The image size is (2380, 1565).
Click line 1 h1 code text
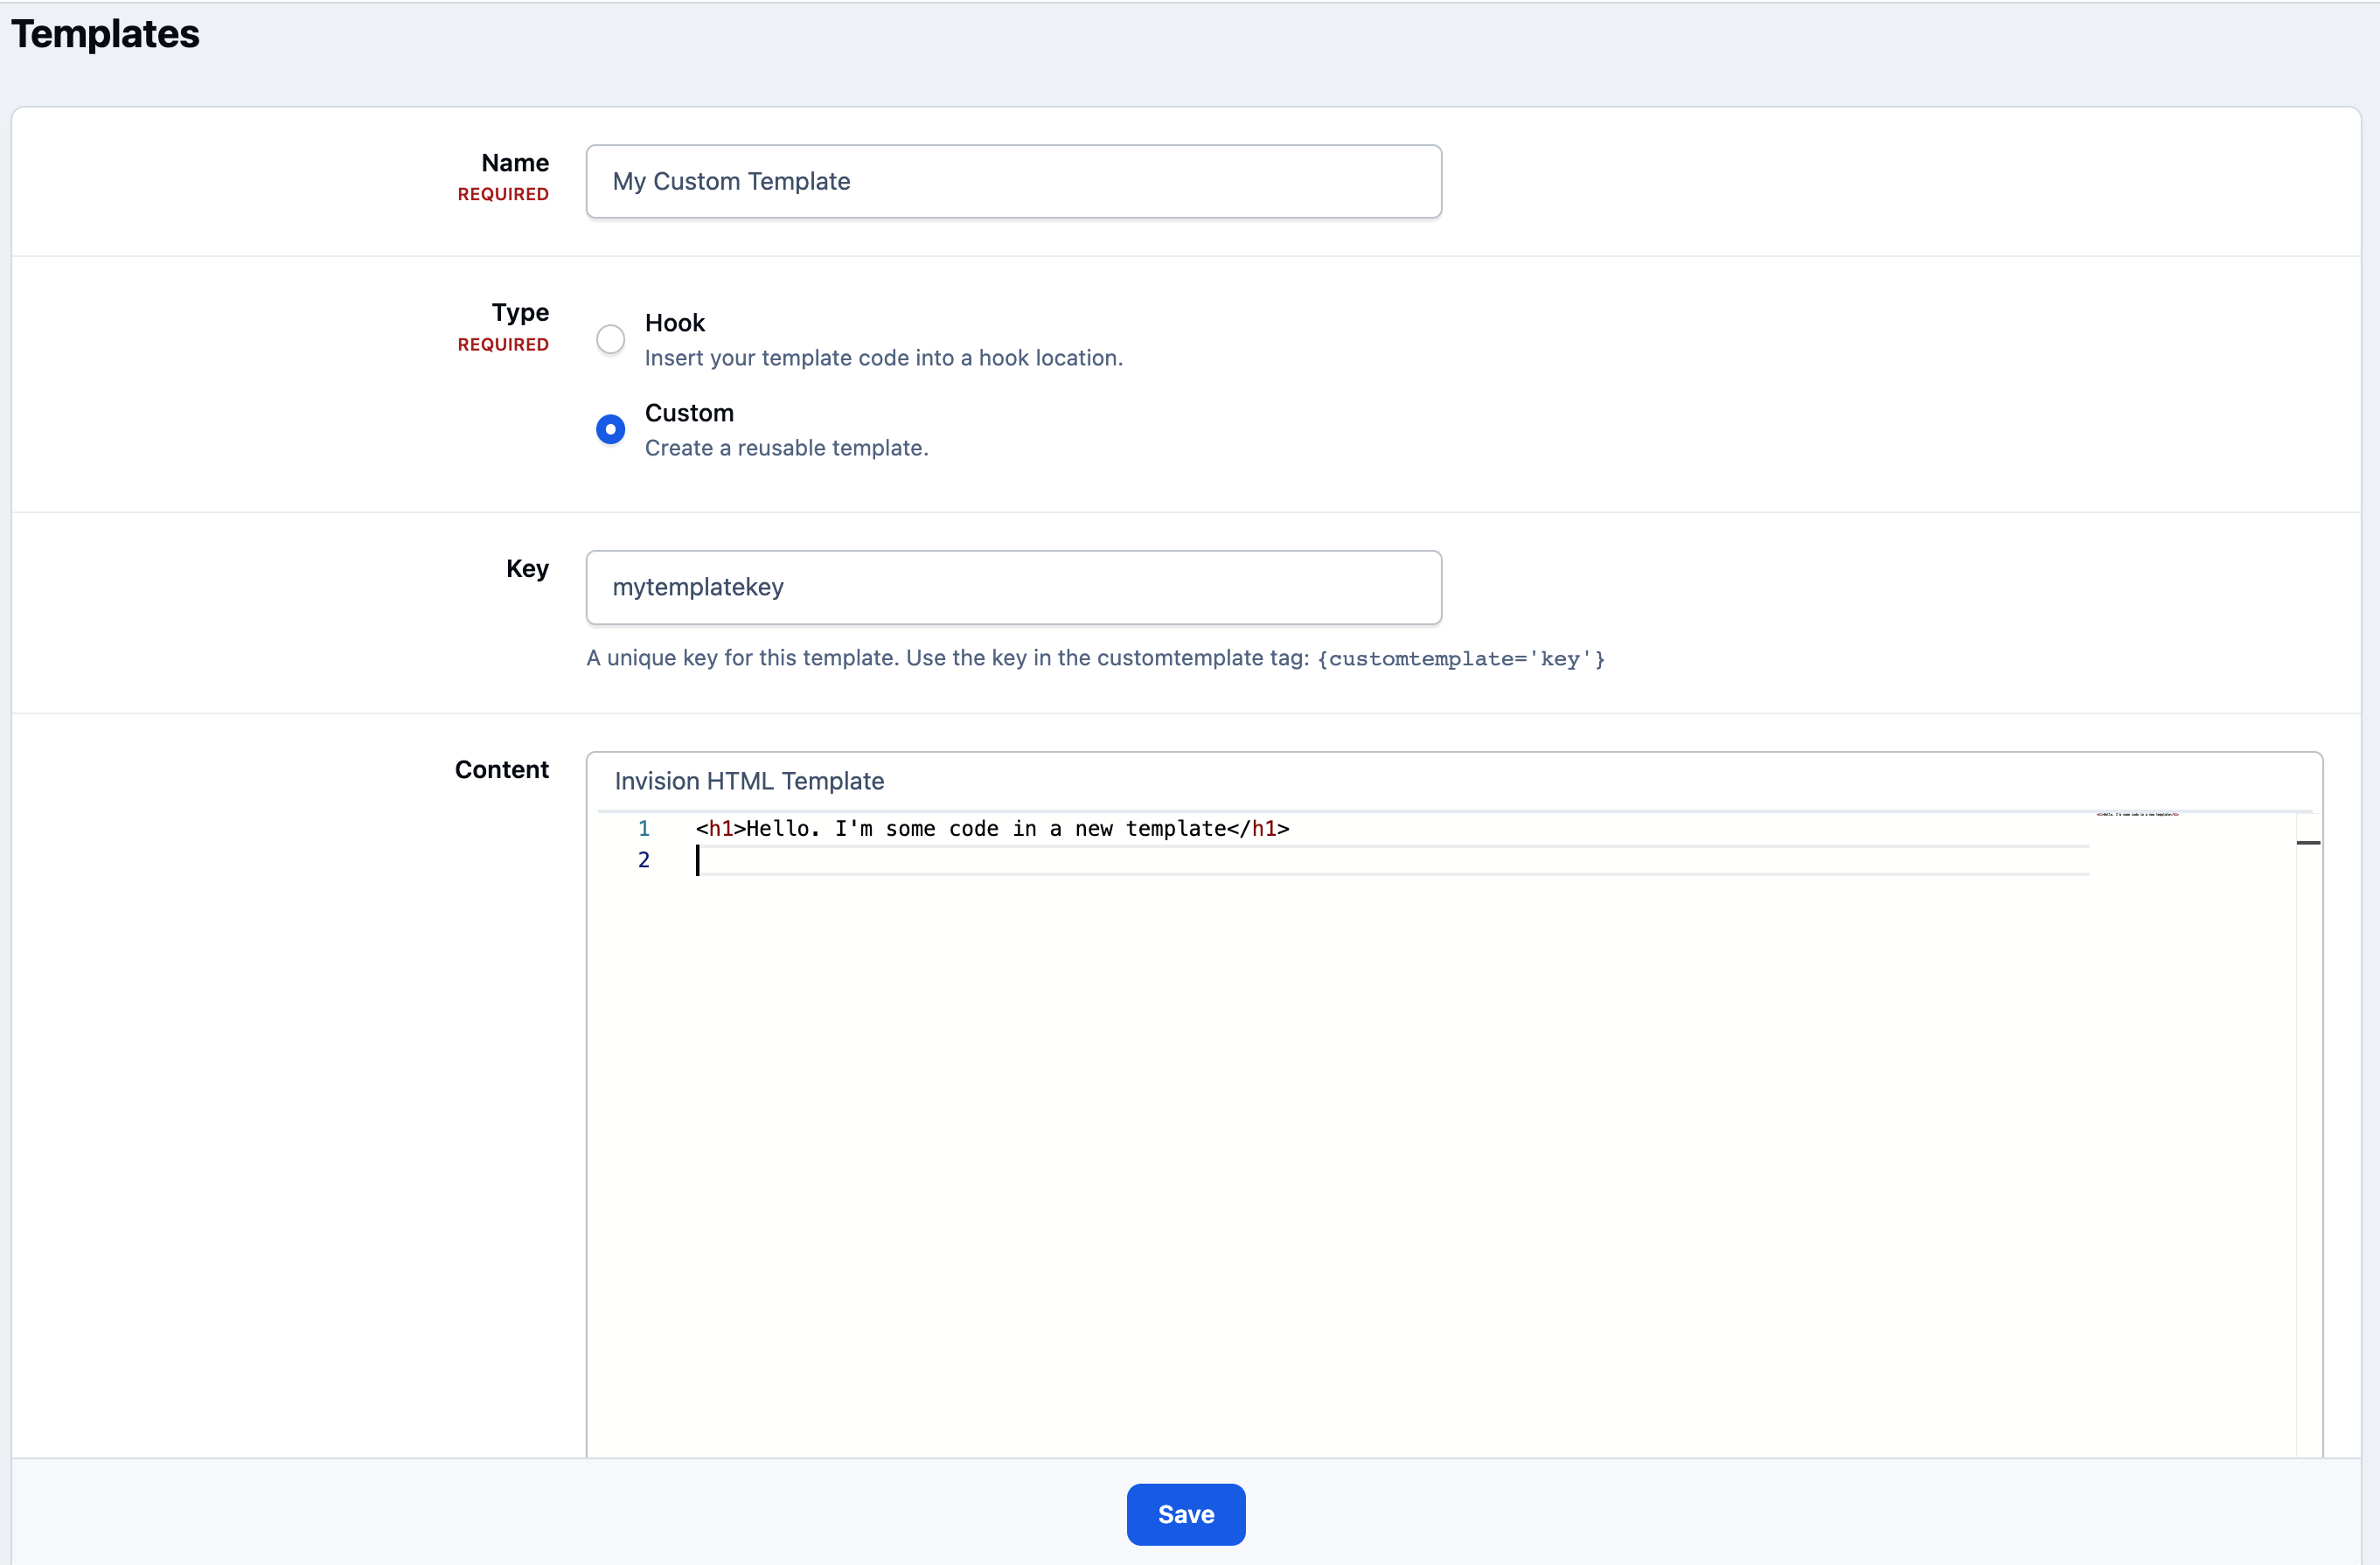pyautogui.click(x=992, y=828)
